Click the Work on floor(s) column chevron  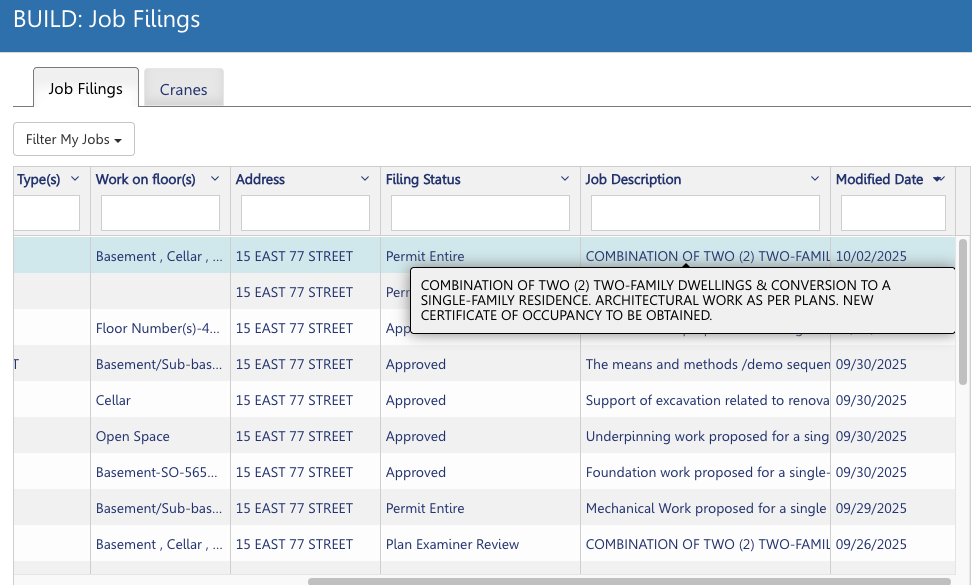pyautogui.click(x=215, y=180)
